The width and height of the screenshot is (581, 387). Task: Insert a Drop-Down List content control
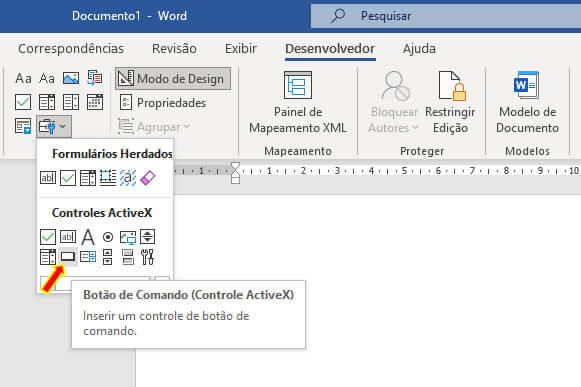click(x=71, y=102)
